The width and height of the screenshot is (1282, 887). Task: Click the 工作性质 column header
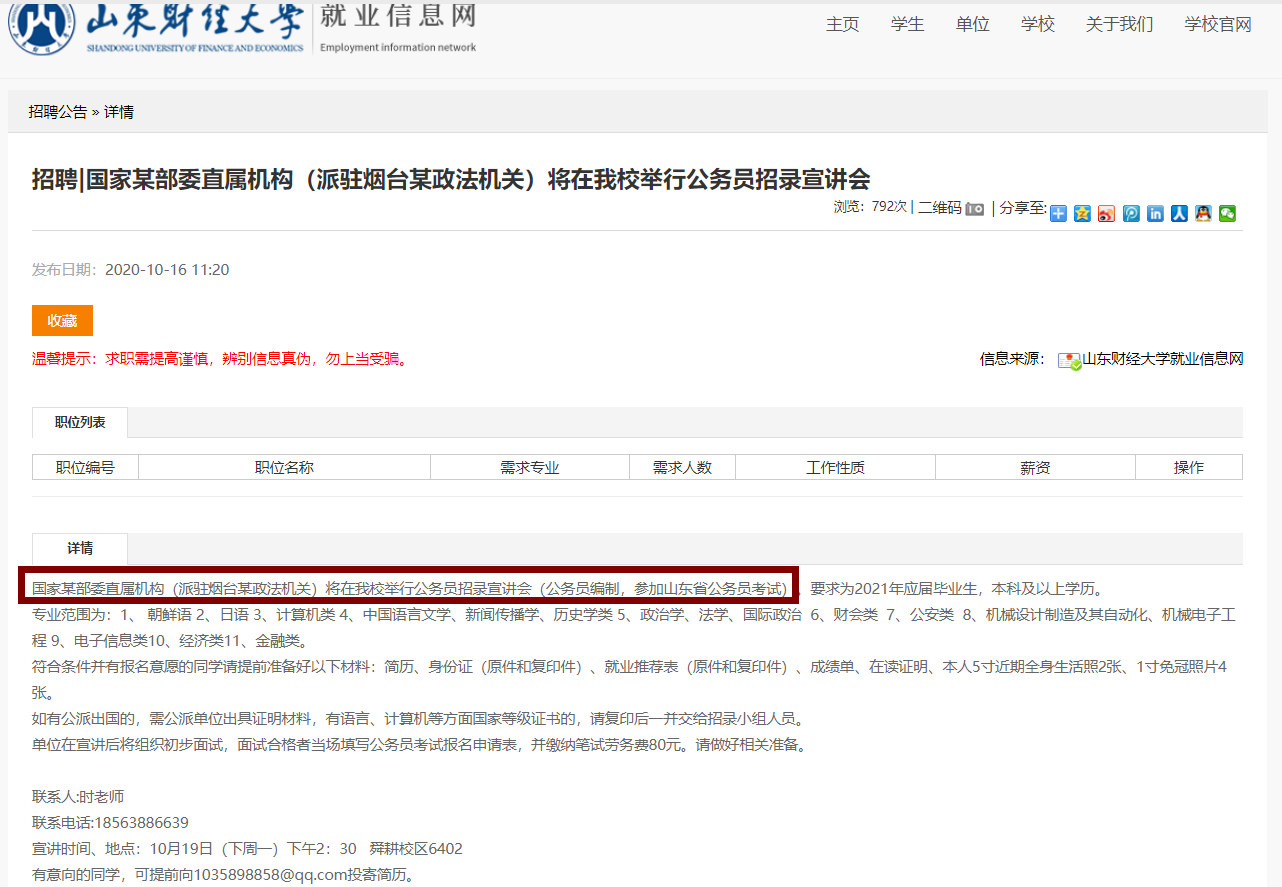835,467
